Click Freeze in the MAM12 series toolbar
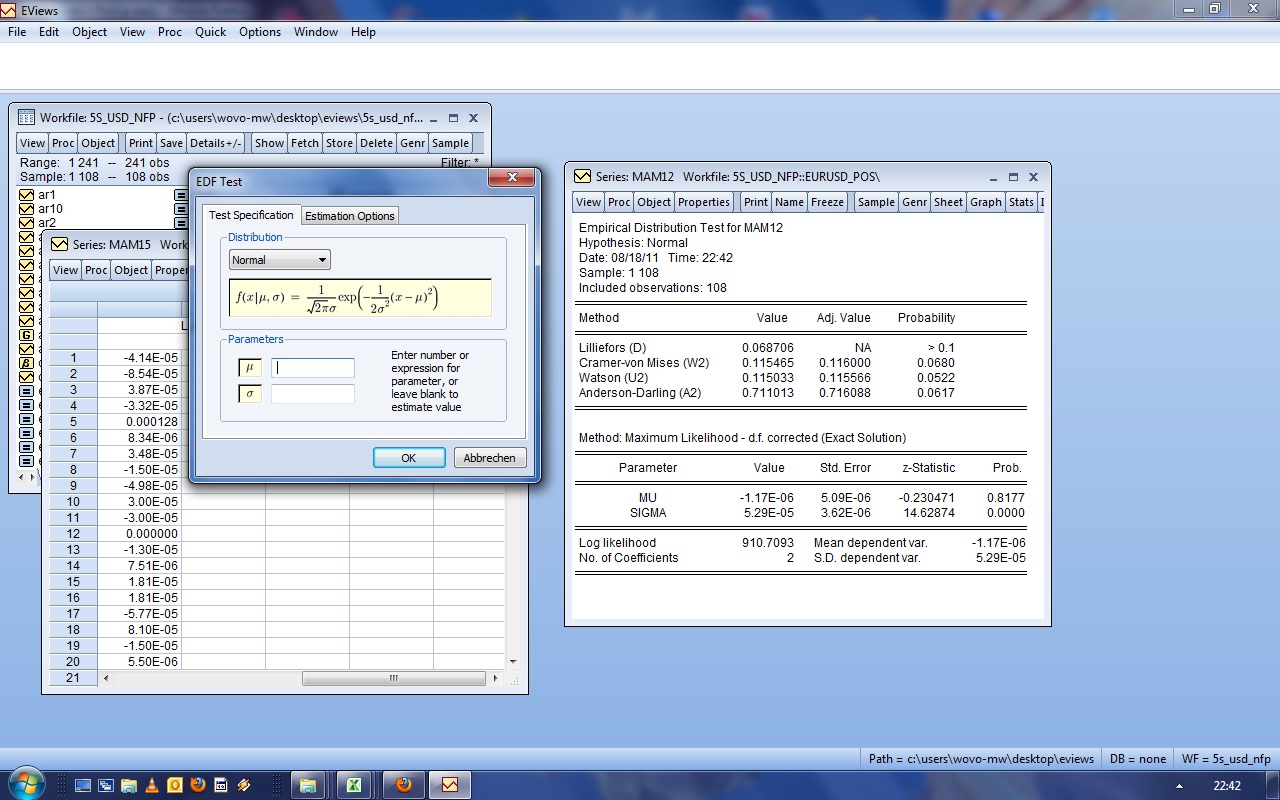This screenshot has width=1280, height=800. tap(828, 202)
